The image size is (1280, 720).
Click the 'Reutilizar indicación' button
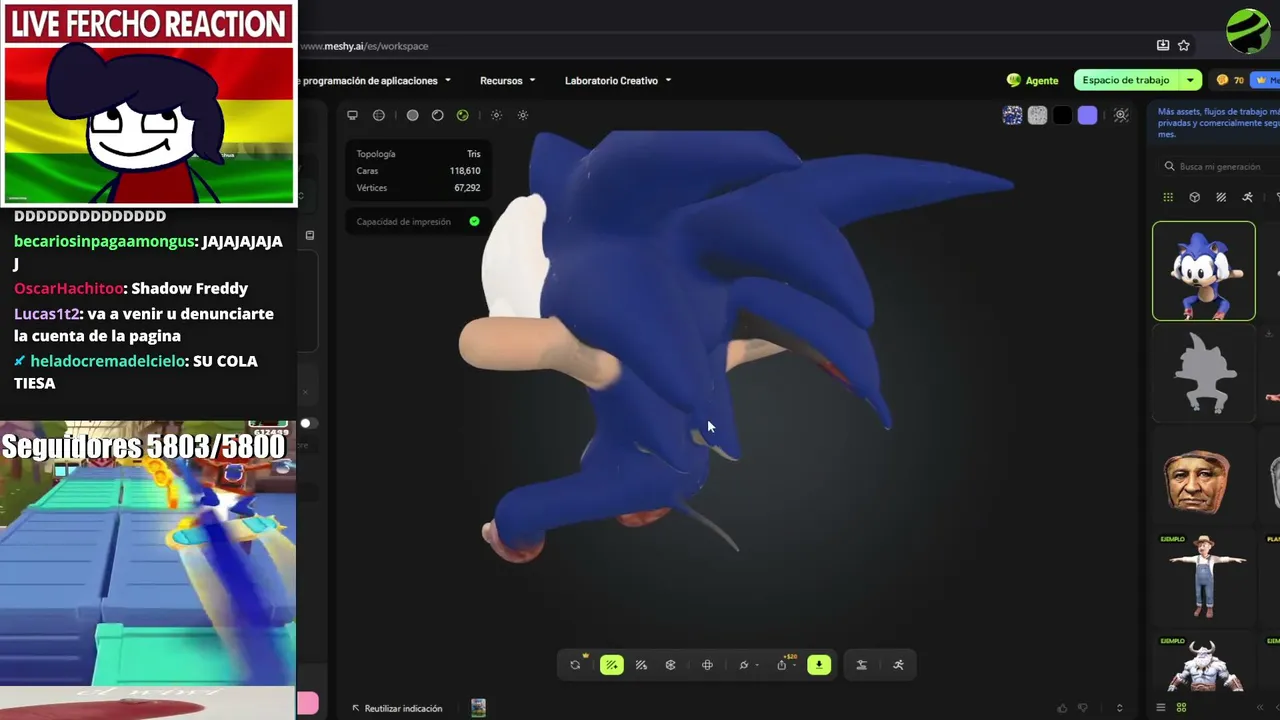396,708
